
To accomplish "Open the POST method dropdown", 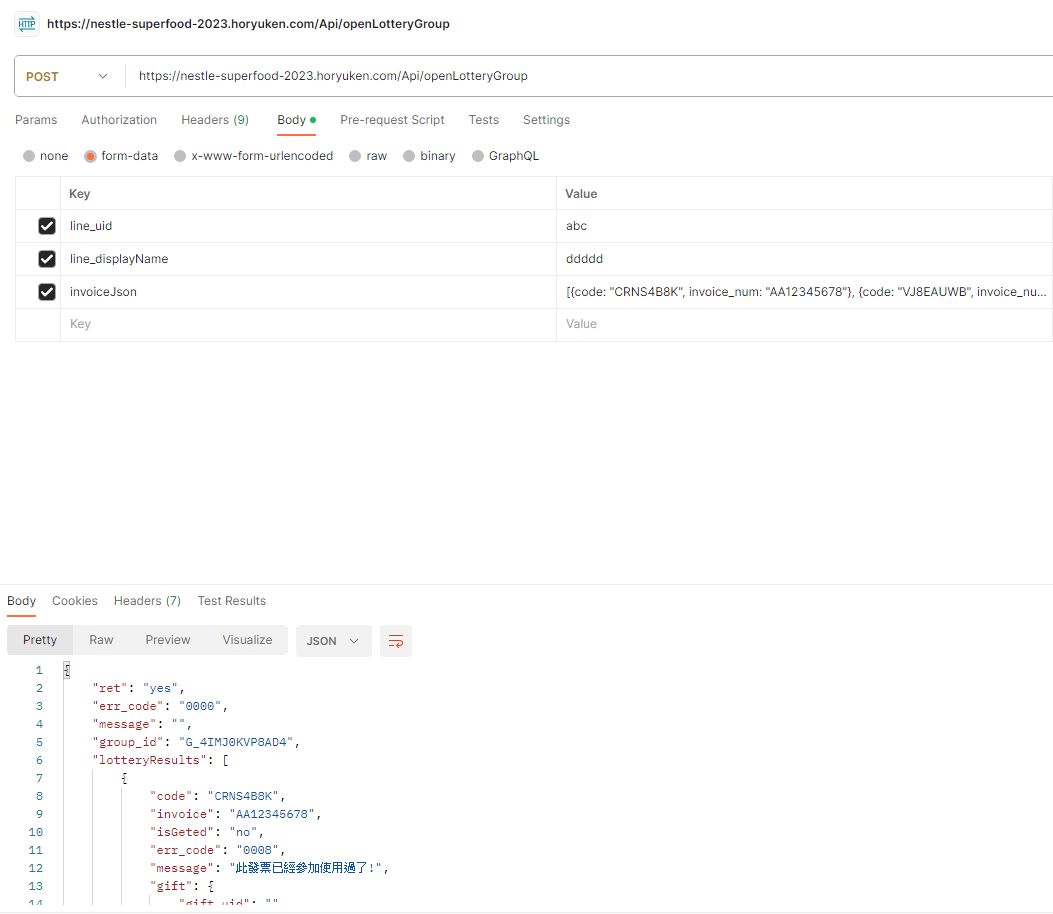I will click(67, 76).
